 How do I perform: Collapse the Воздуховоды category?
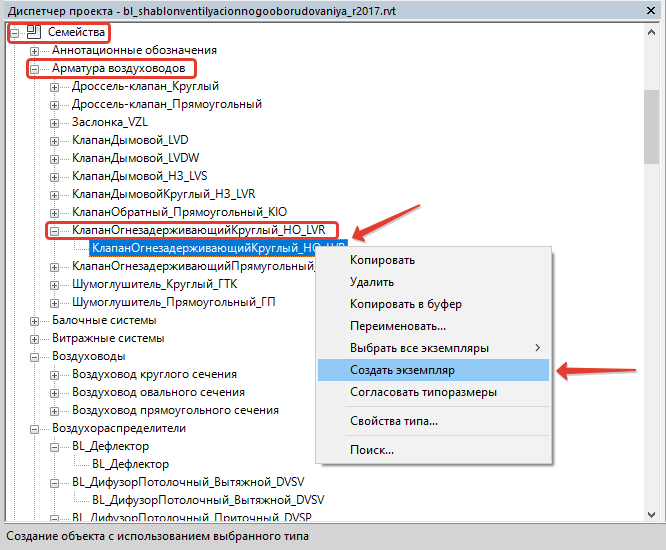point(35,356)
